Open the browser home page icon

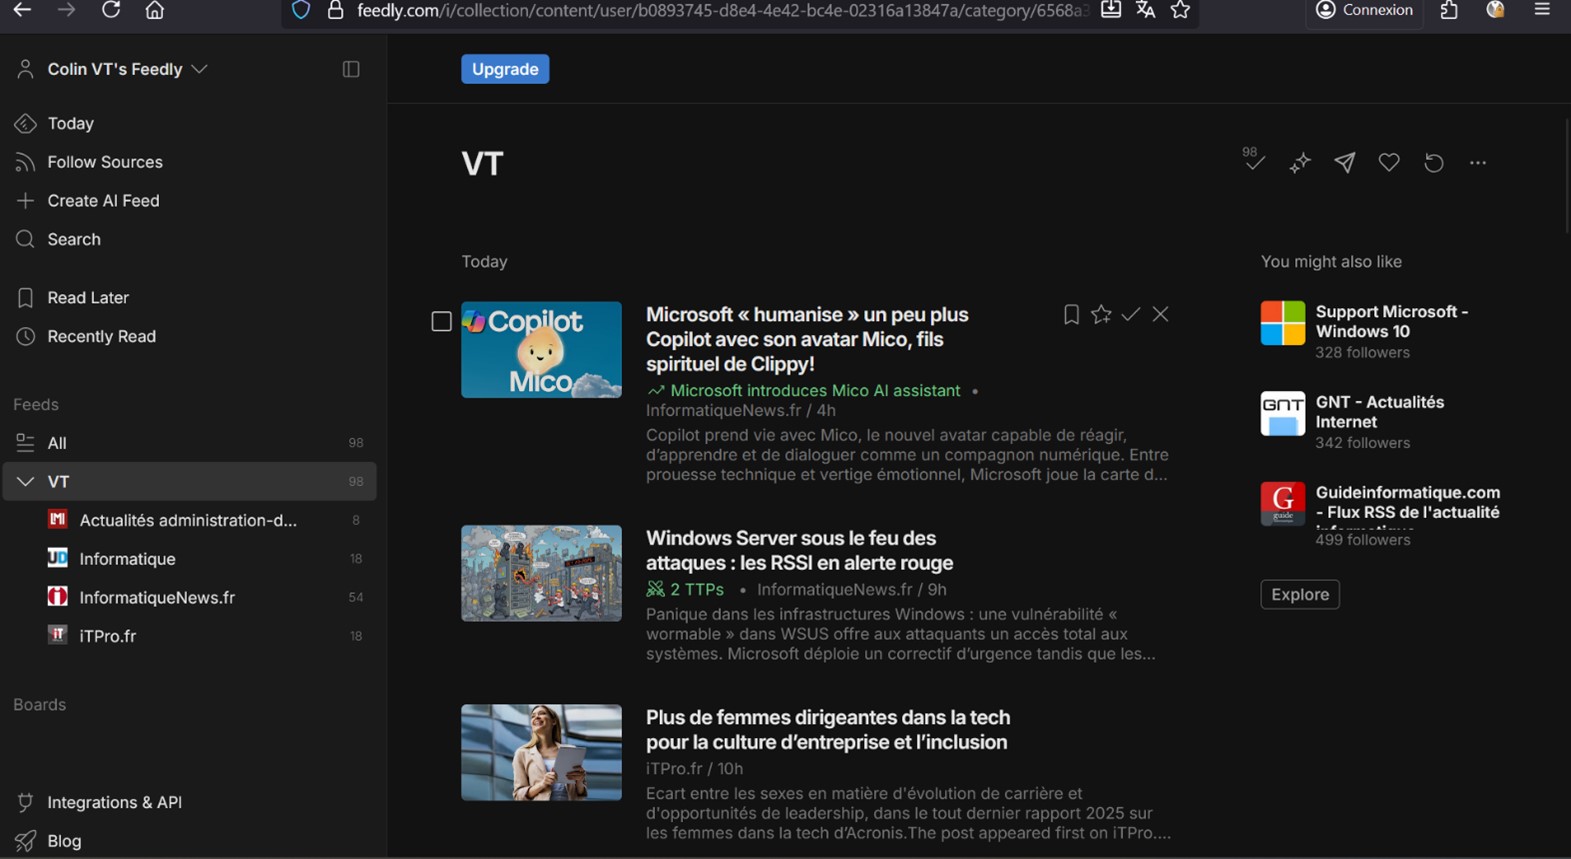tap(155, 10)
